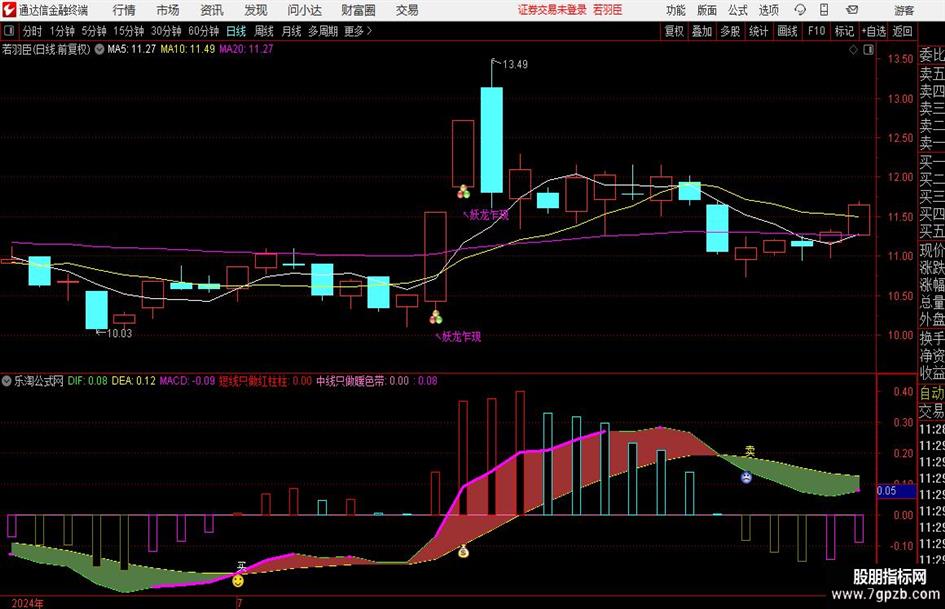Click MA10: 11.49 indicator label
Image resolution: width=945 pixels, height=609 pixels.
tap(187, 49)
